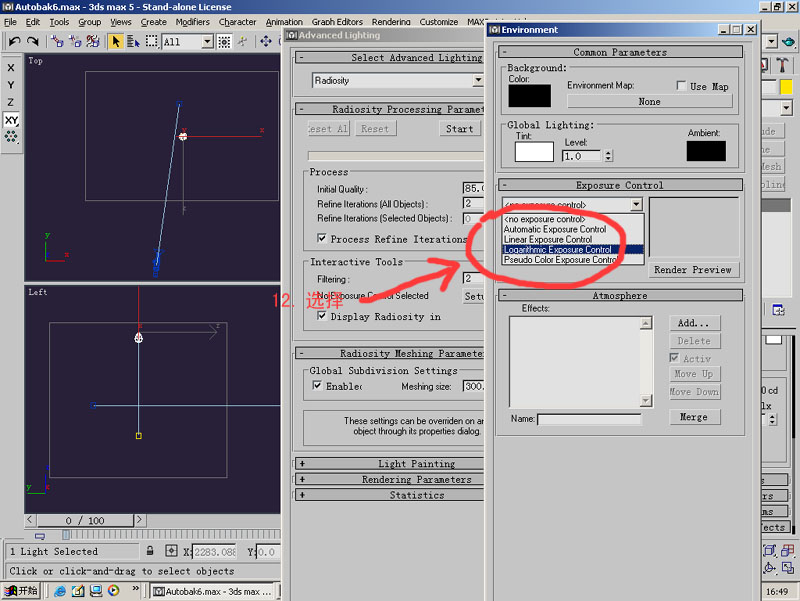
Task: Select Logarithmic Exposure Control from list
Action: pyautogui.click(x=572, y=249)
